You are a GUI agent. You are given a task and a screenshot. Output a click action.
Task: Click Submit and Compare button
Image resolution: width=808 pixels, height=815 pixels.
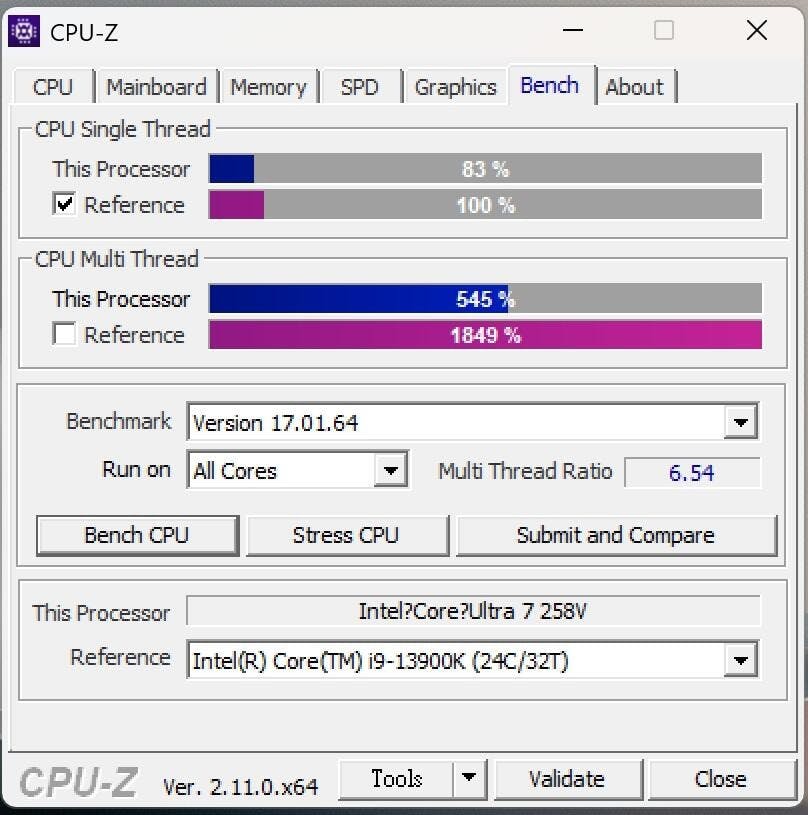pyautogui.click(x=616, y=535)
